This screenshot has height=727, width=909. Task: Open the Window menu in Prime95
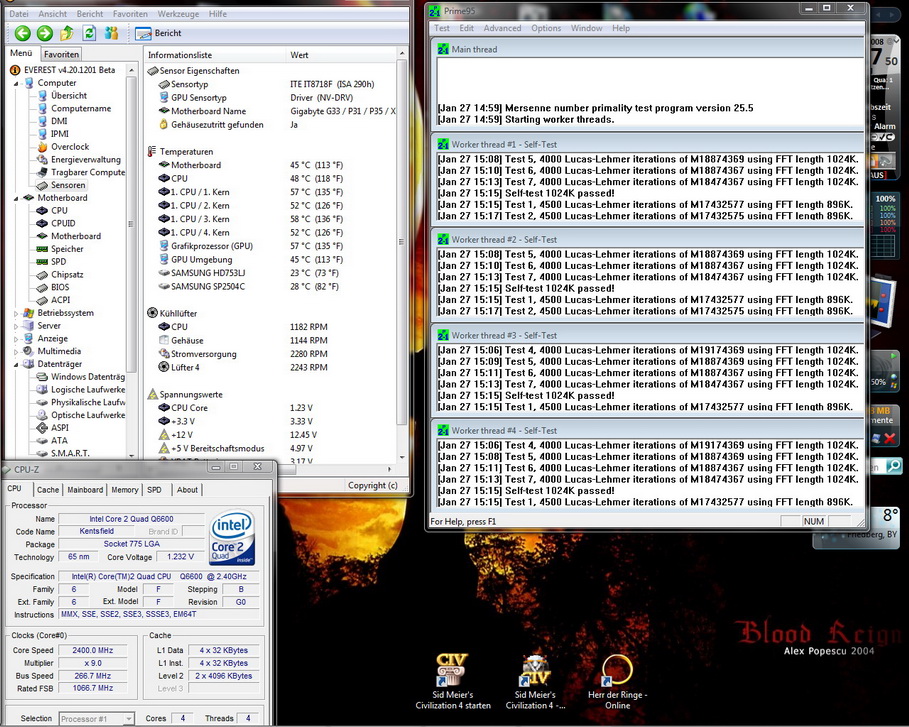point(586,28)
